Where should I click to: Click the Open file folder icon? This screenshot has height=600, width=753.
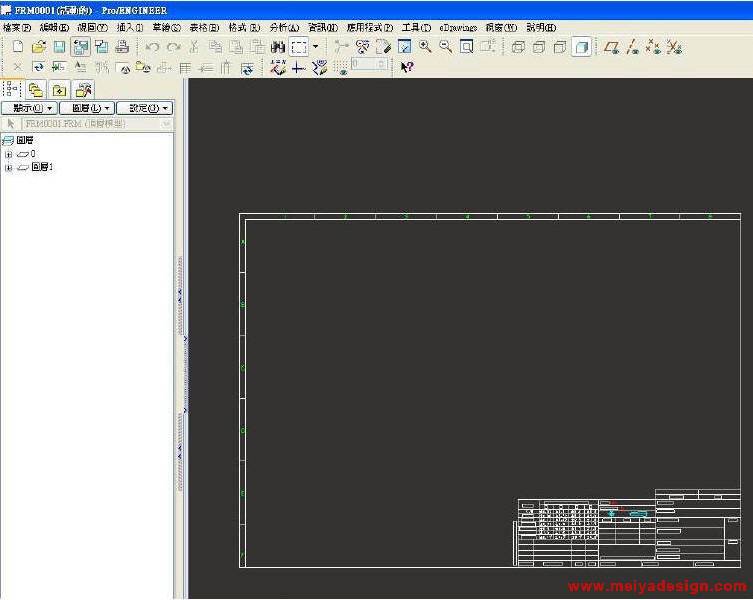pos(39,47)
